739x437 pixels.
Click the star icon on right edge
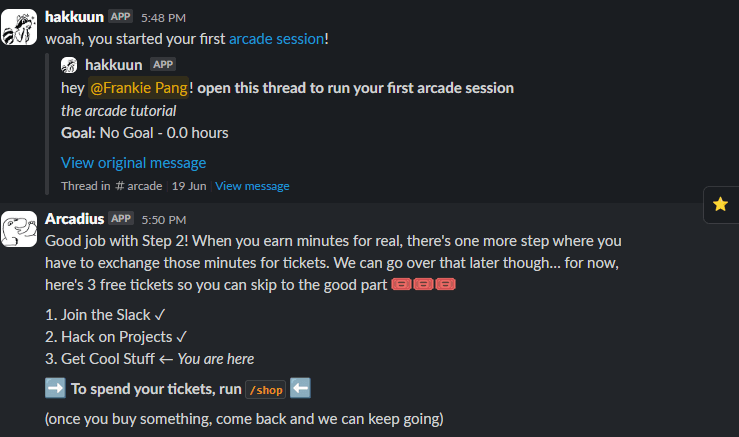click(x=720, y=204)
